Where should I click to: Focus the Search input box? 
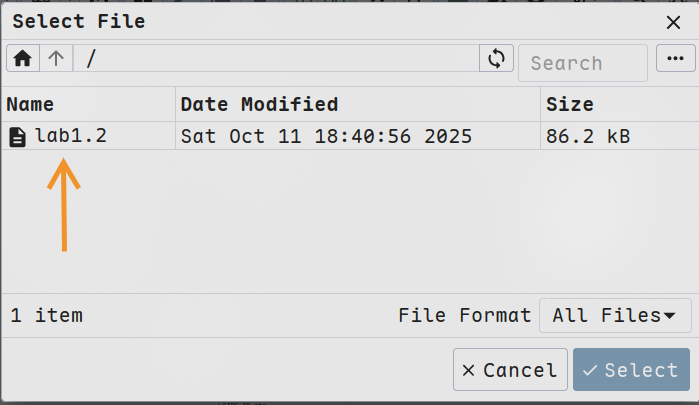pos(582,63)
